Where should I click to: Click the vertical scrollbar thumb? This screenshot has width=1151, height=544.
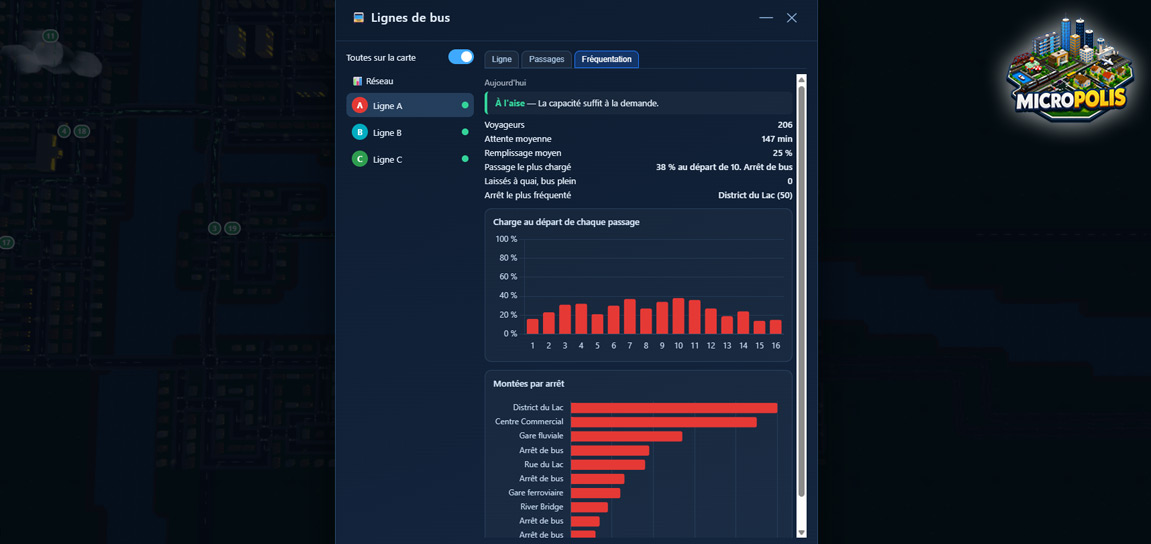tap(802, 291)
